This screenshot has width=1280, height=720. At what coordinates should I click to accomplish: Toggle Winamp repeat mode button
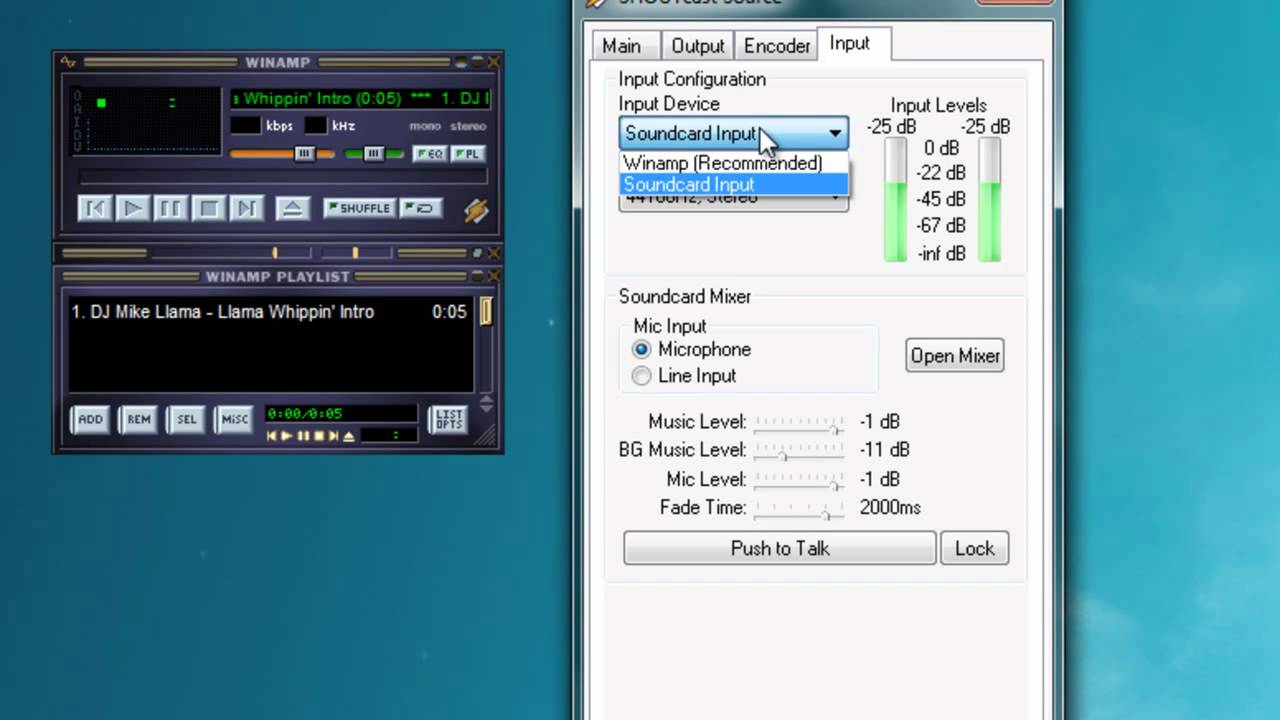click(x=421, y=208)
